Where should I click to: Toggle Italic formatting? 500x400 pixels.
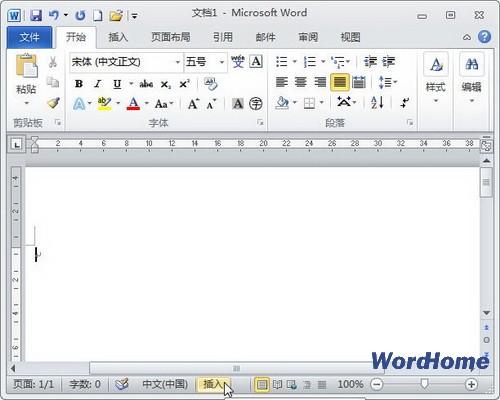point(98,84)
